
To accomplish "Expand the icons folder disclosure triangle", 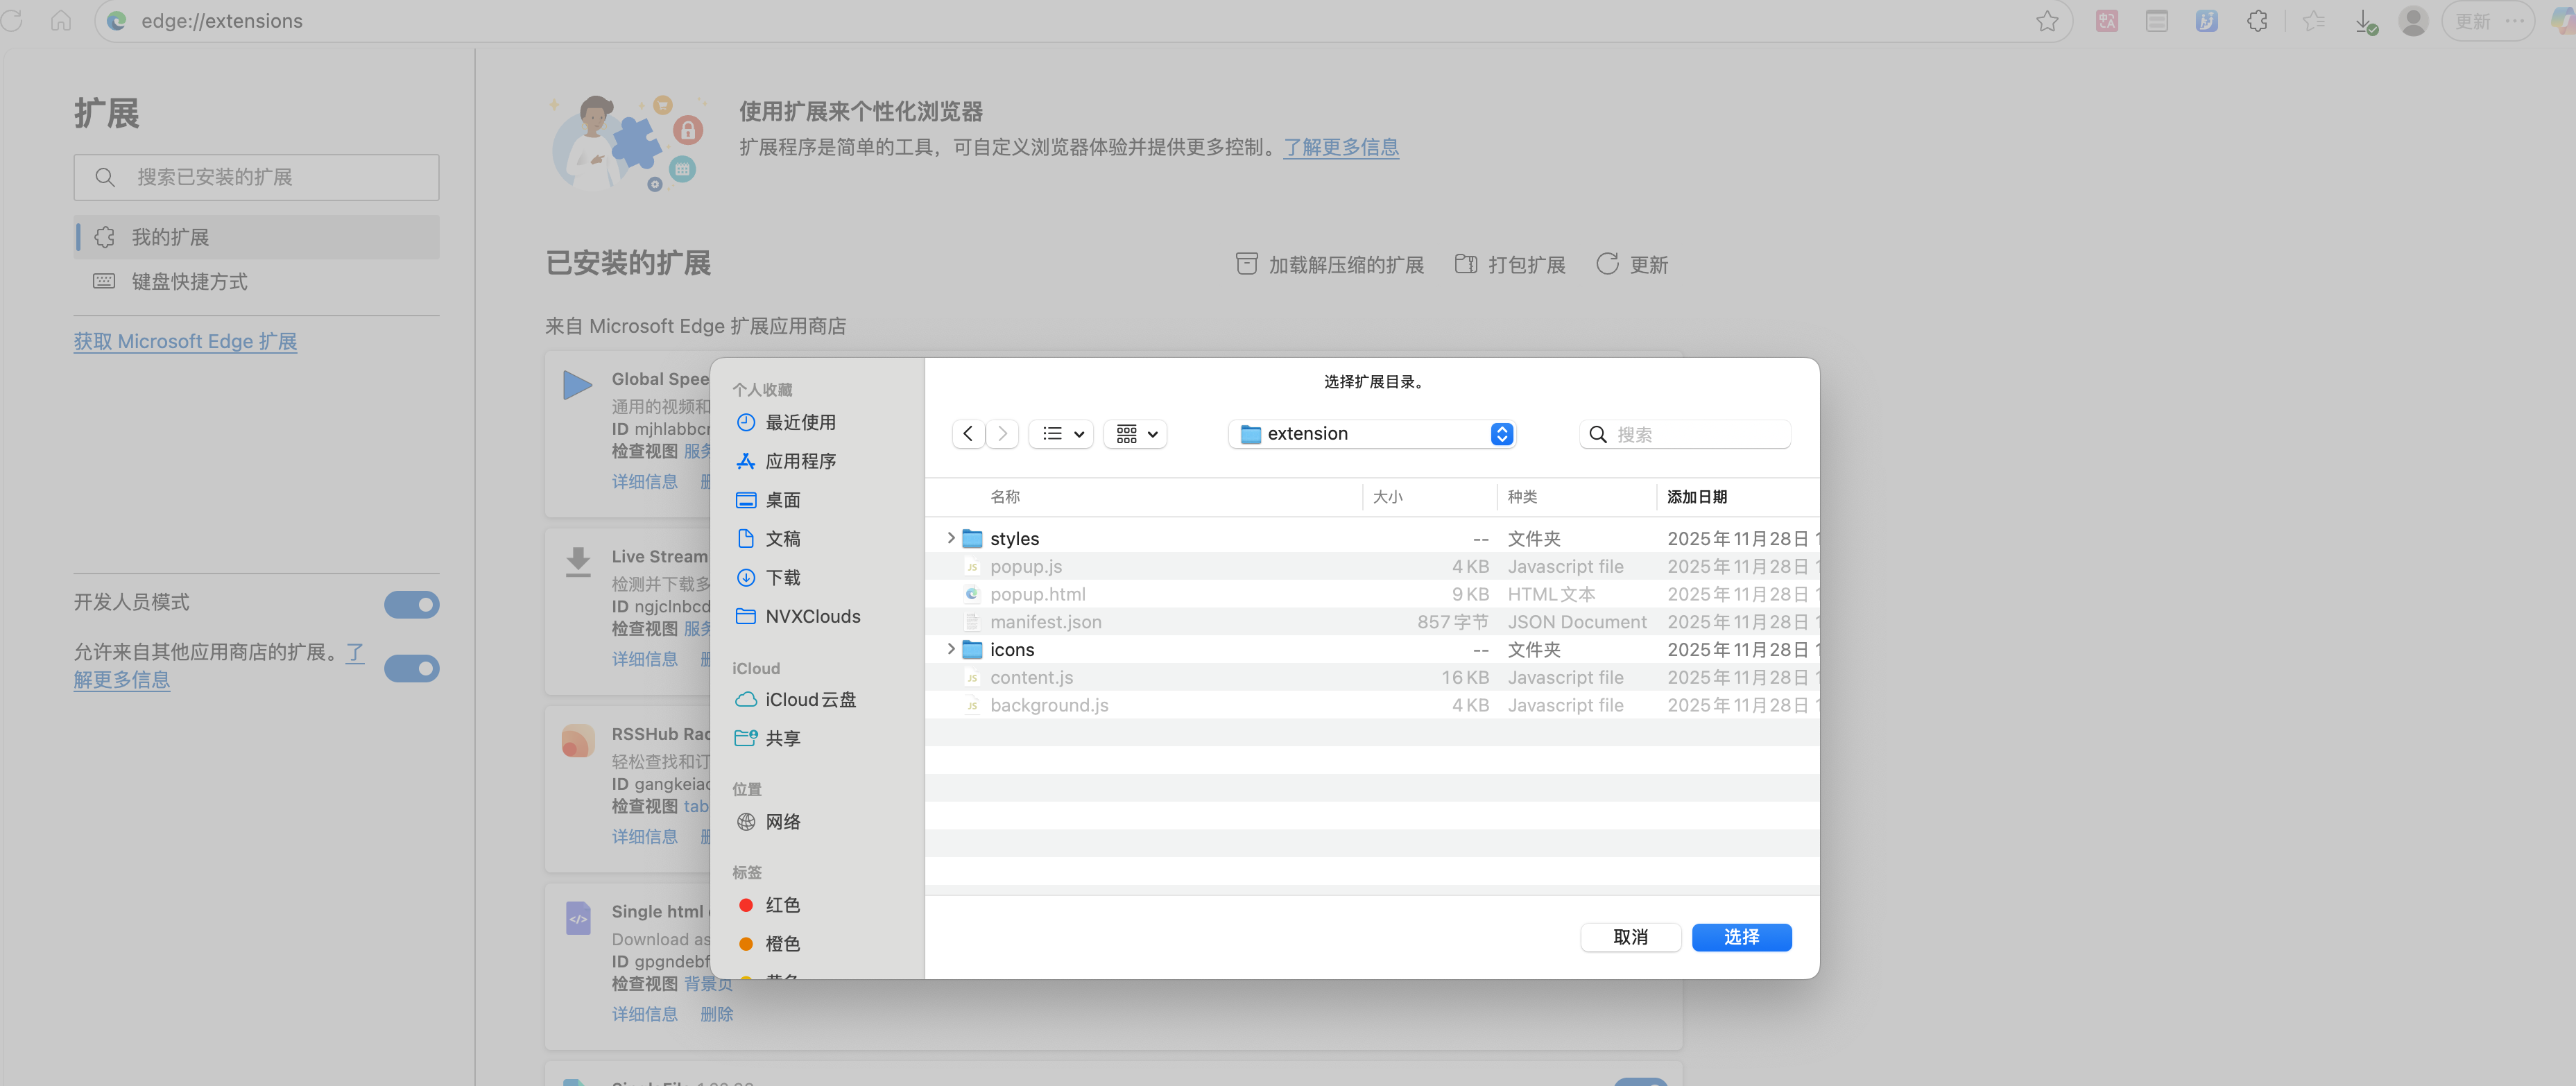I will pos(950,649).
